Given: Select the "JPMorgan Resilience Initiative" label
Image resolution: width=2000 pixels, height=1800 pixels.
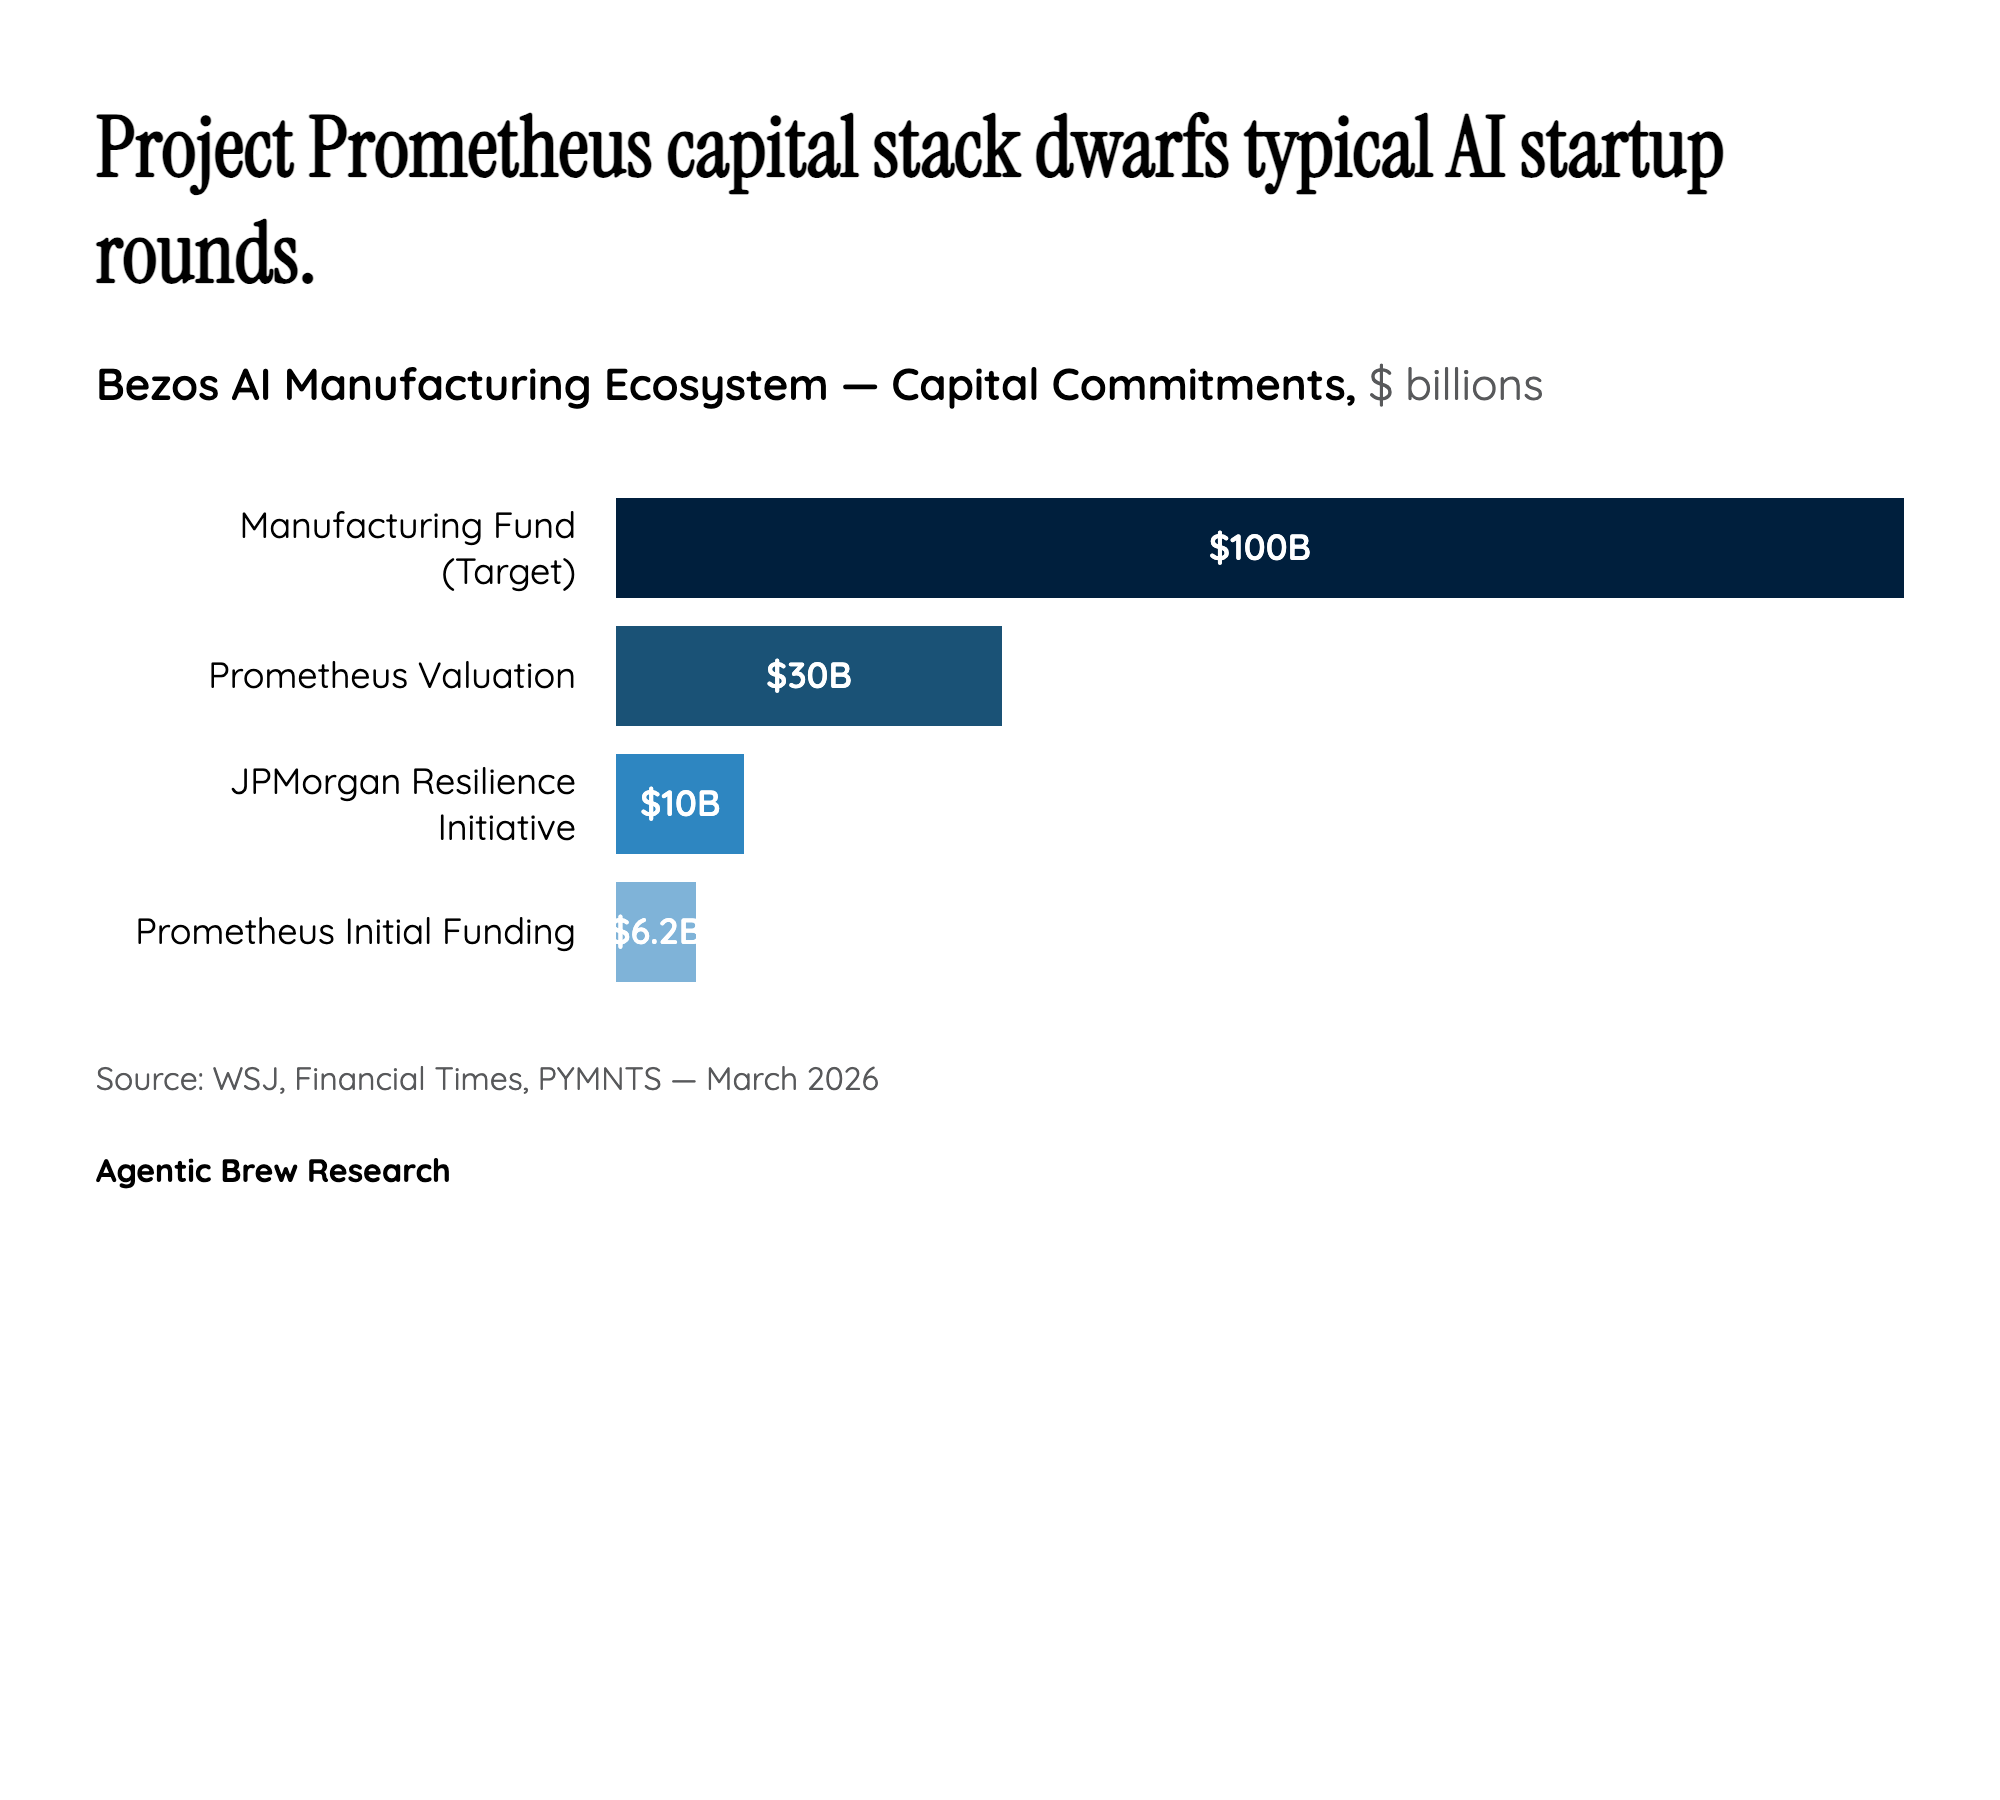Looking at the screenshot, I should tap(404, 804).
